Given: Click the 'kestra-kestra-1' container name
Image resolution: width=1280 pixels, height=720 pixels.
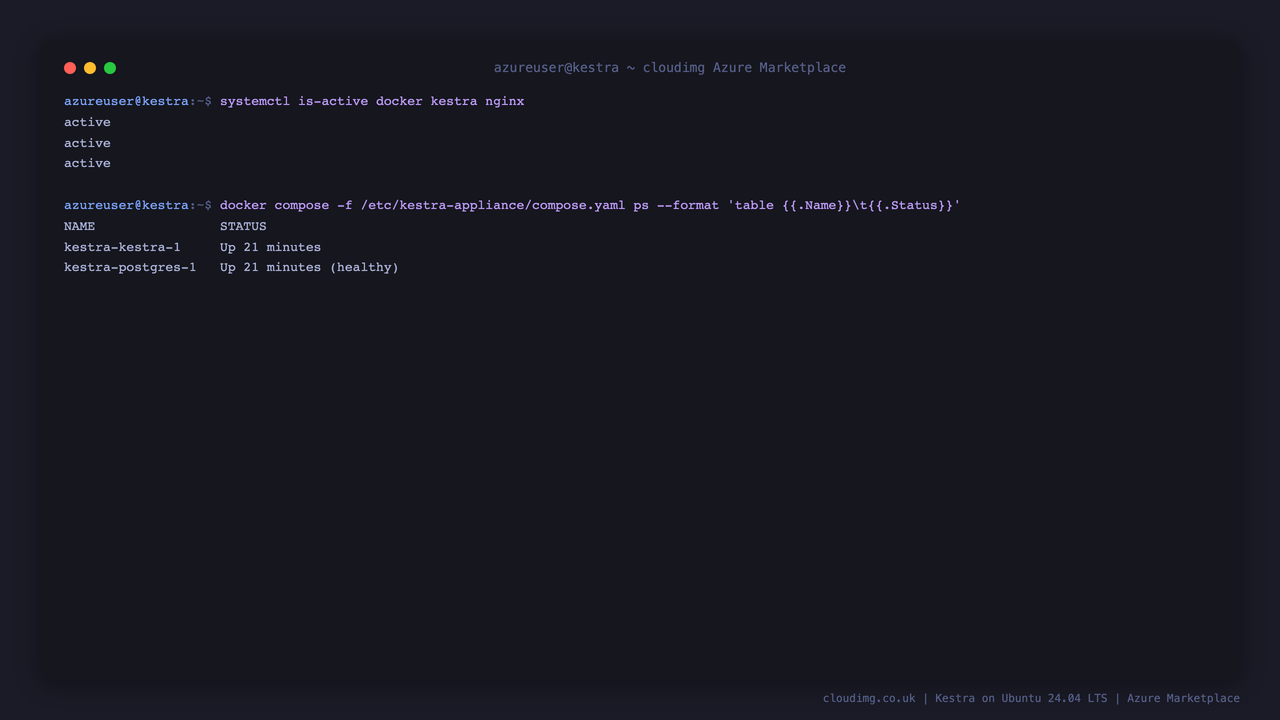Looking at the screenshot, I should 122,247.
